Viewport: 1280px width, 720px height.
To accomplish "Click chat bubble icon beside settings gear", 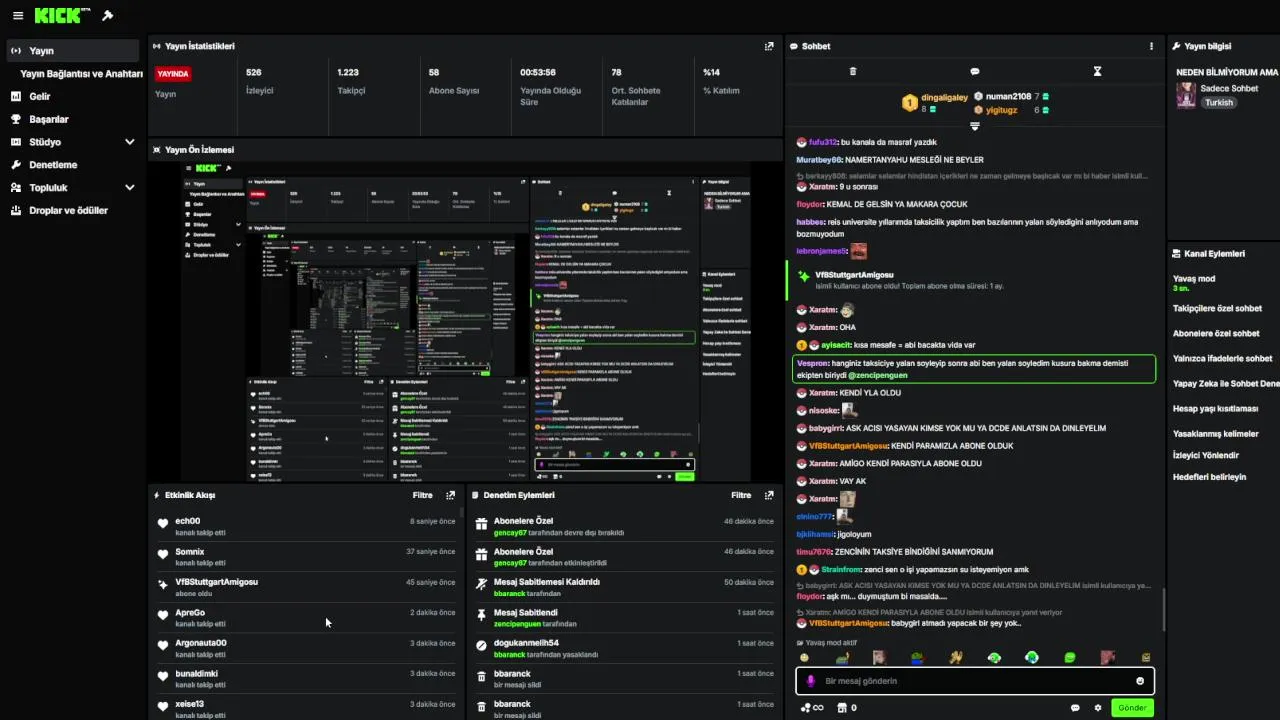I will click(1075, 708).
